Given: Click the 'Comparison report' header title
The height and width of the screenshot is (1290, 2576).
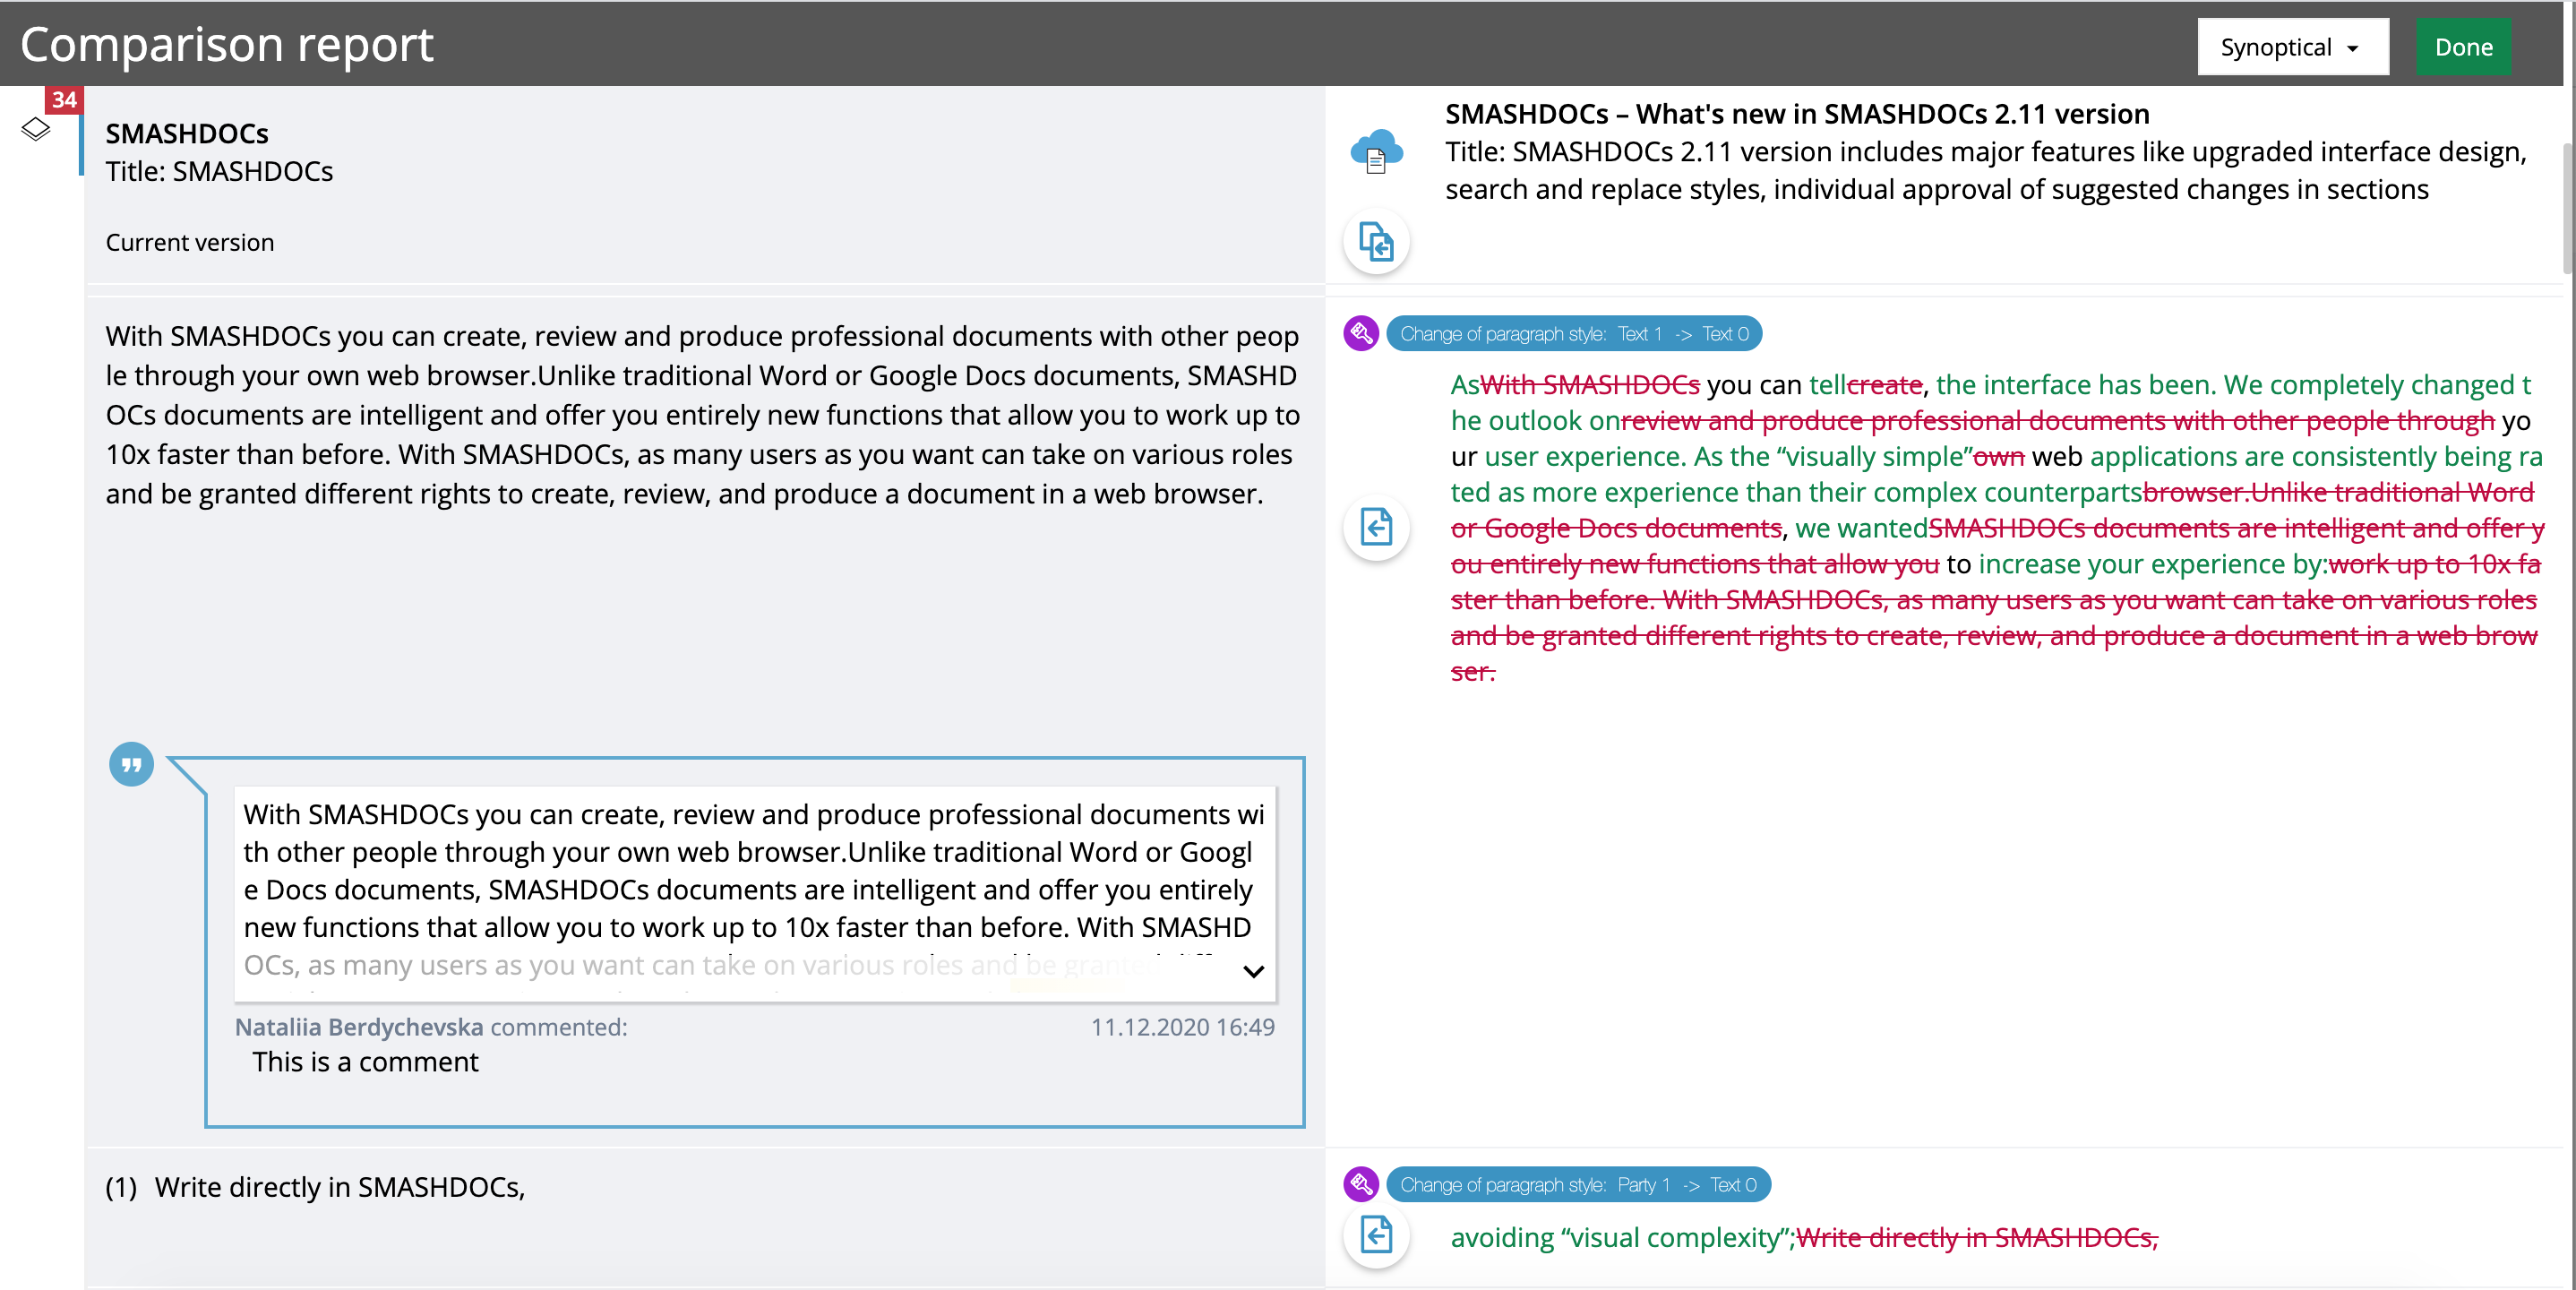Looking at the screenshot, I should point(227,44).
